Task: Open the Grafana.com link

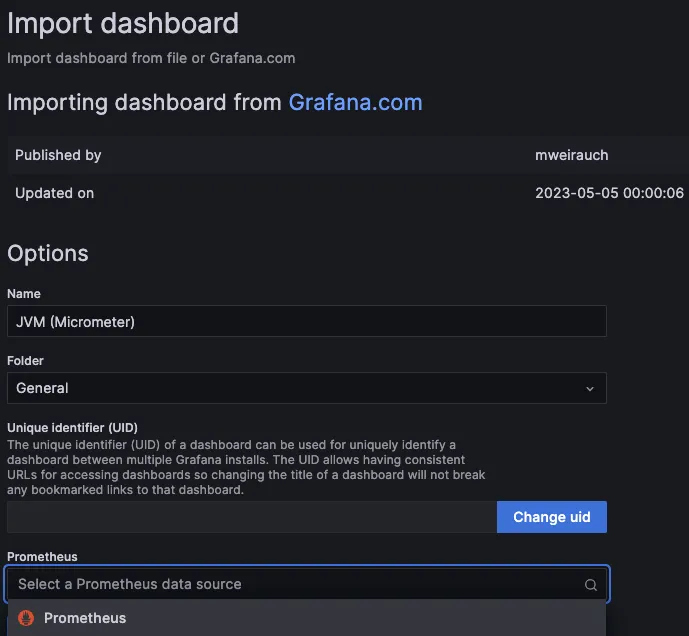Action: (355, 102)
